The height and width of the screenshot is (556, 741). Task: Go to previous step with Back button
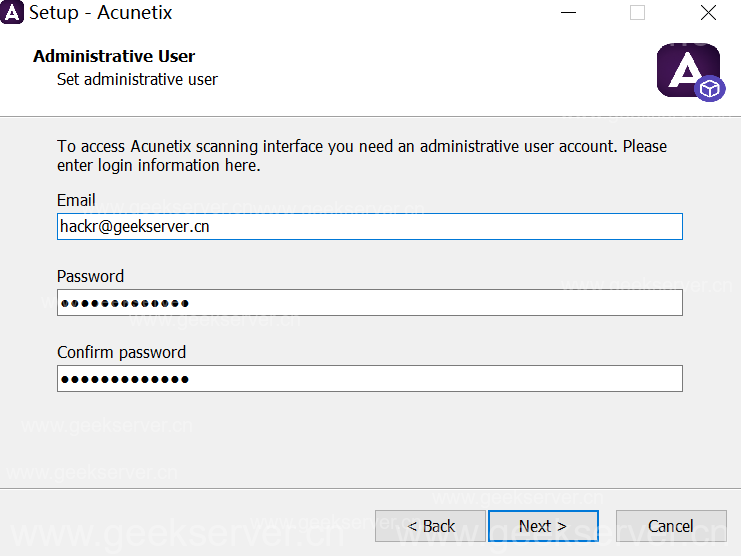pos(430,526)
